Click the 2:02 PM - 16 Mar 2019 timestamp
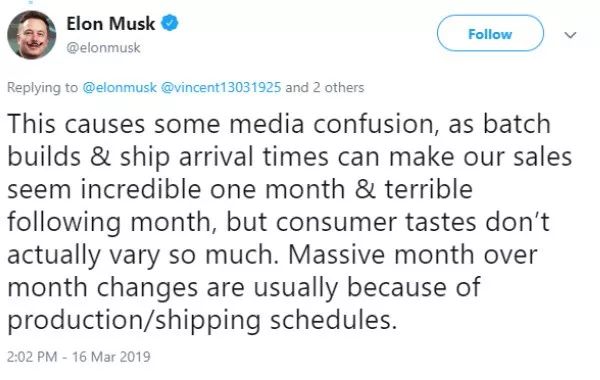The width and height of the screenshot is (600, 380). 78,357
